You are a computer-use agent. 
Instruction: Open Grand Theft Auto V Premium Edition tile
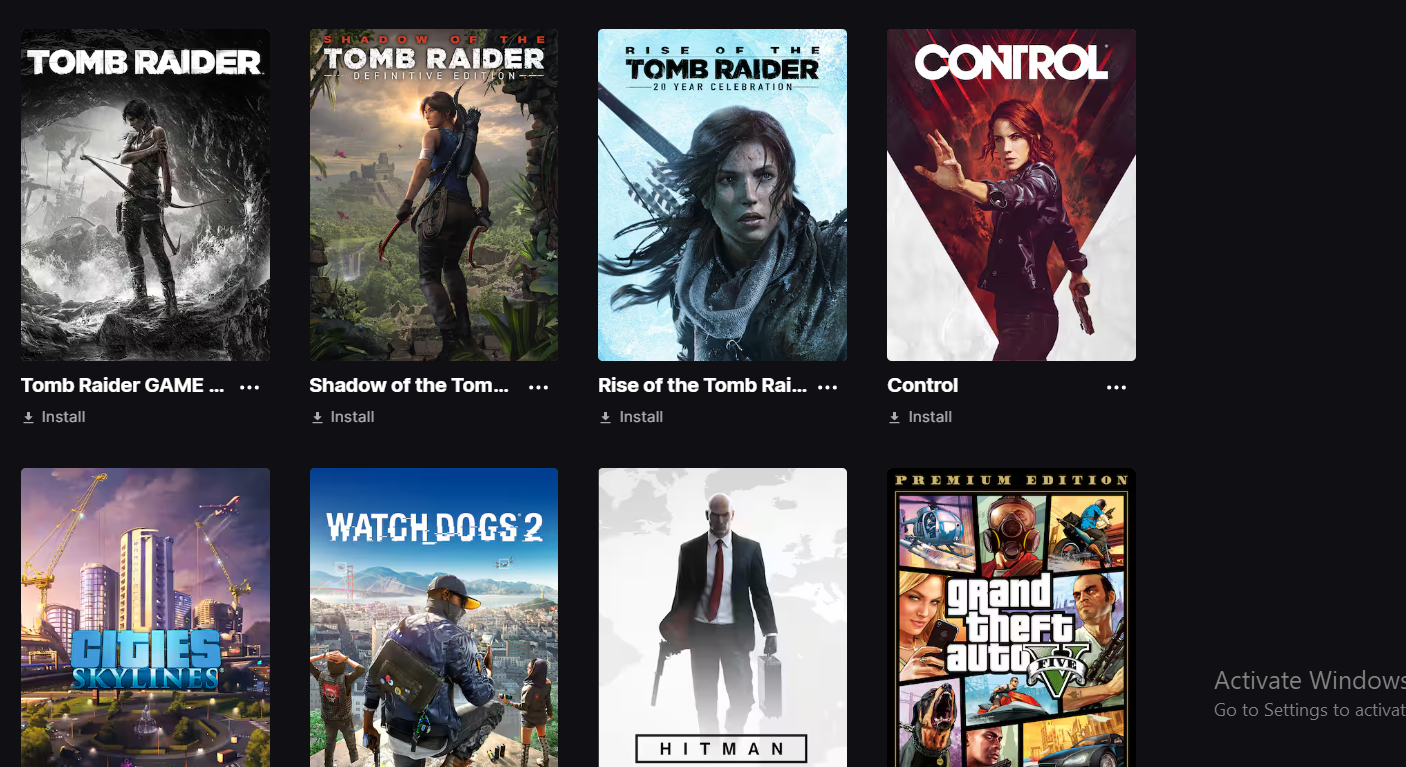pyautogui.click(x=1011, y=617)
